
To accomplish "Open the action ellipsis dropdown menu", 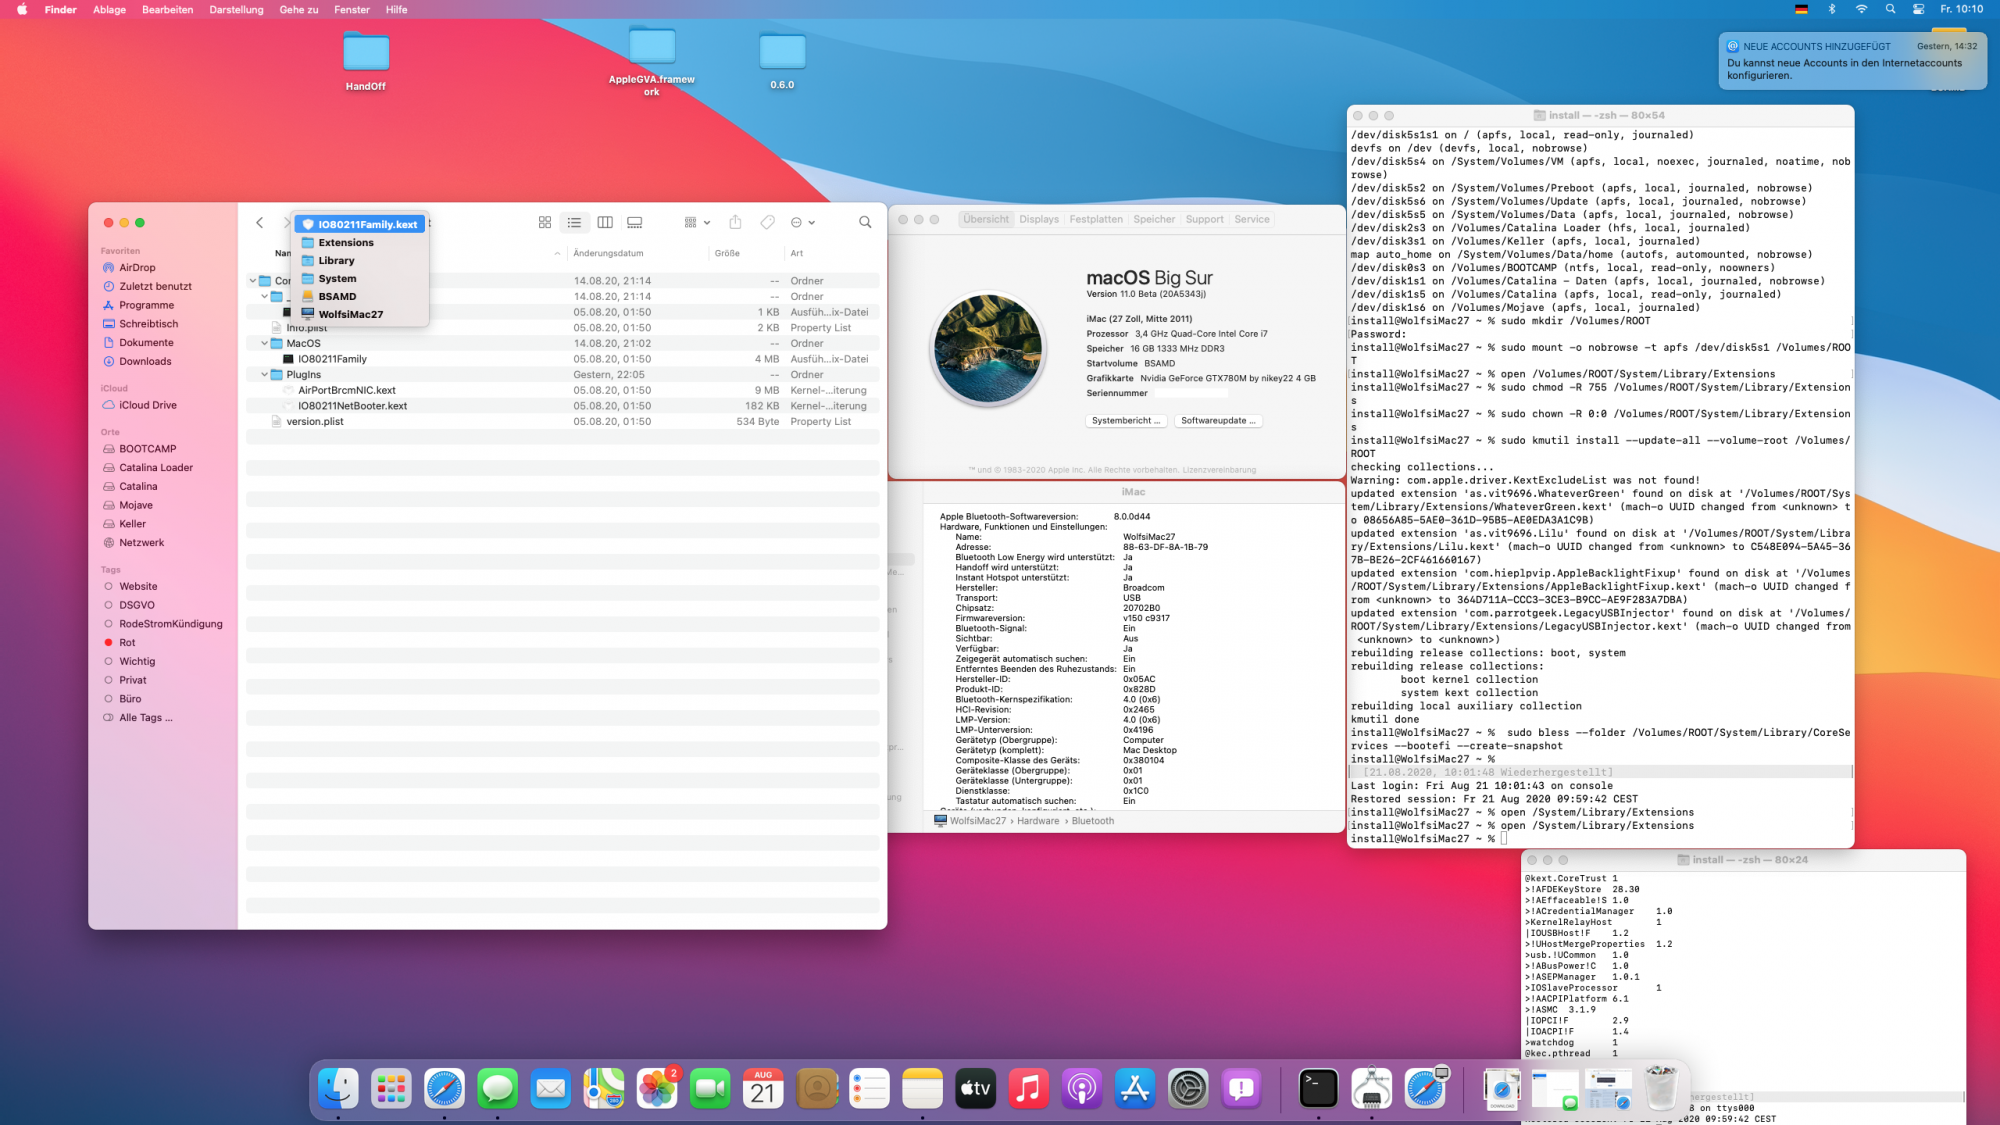I will pos(803,222).
